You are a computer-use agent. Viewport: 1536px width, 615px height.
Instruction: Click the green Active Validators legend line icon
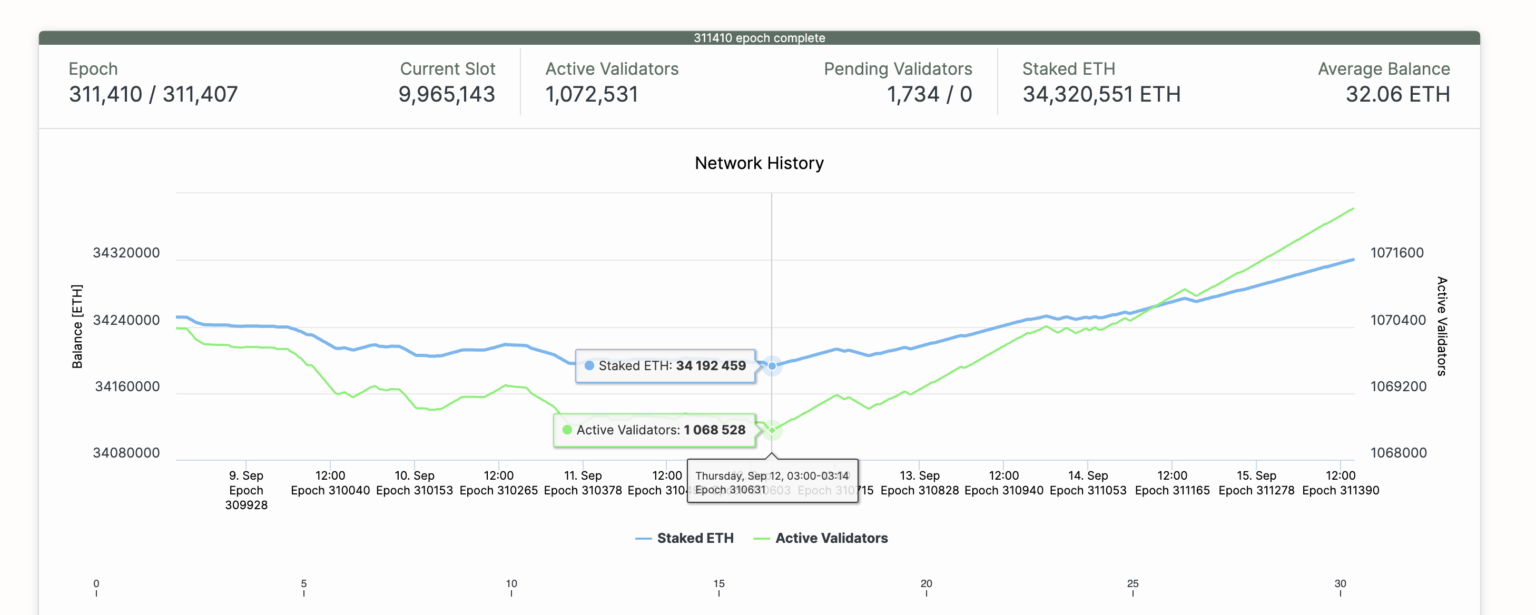[x=761, y=539]
